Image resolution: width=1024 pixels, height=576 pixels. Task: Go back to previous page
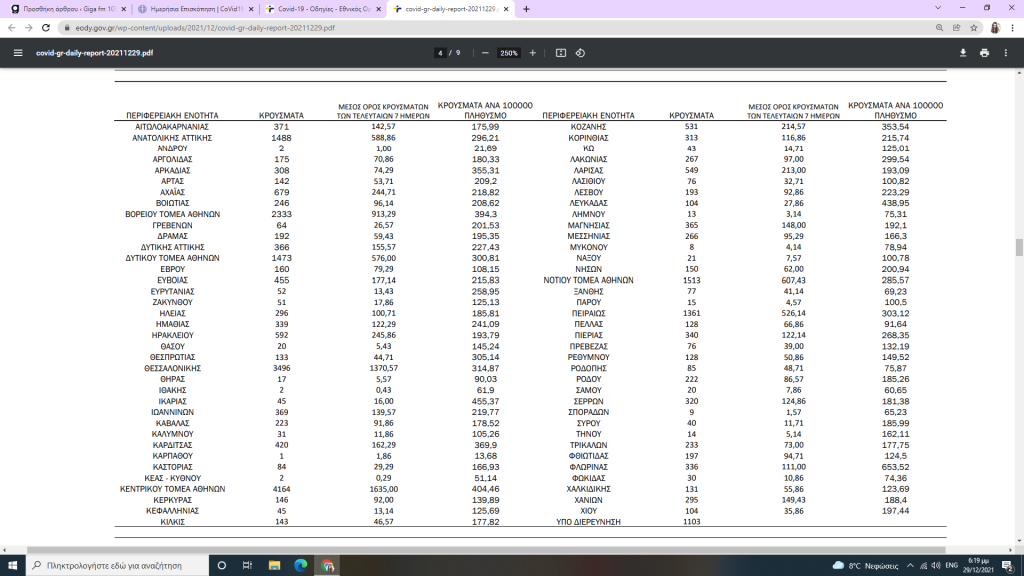(x=12, y=27)
